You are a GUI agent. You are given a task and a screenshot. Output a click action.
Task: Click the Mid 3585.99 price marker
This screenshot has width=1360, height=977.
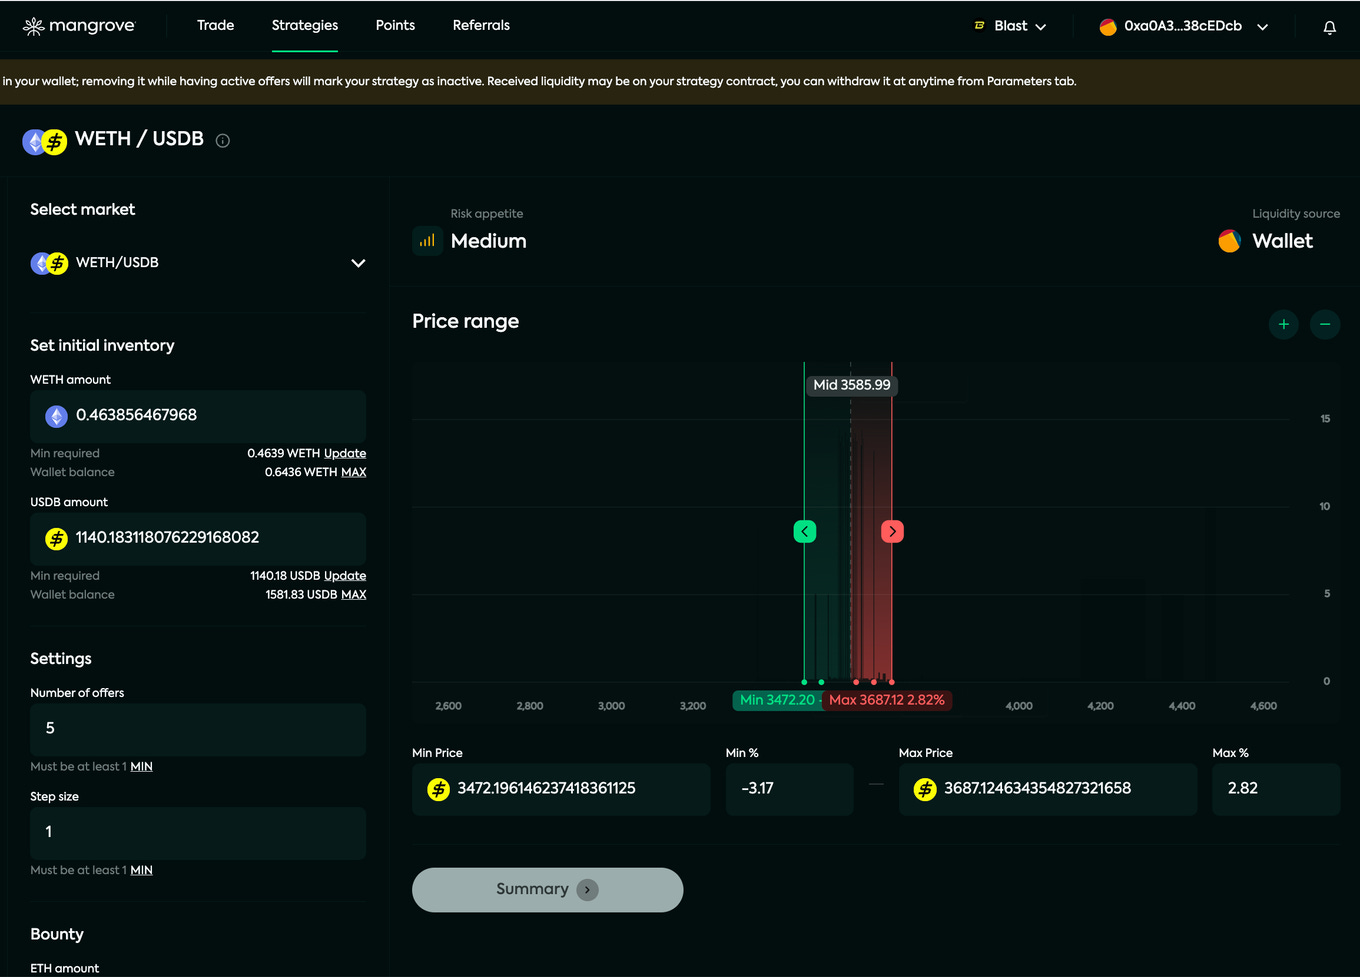[852, 385]
